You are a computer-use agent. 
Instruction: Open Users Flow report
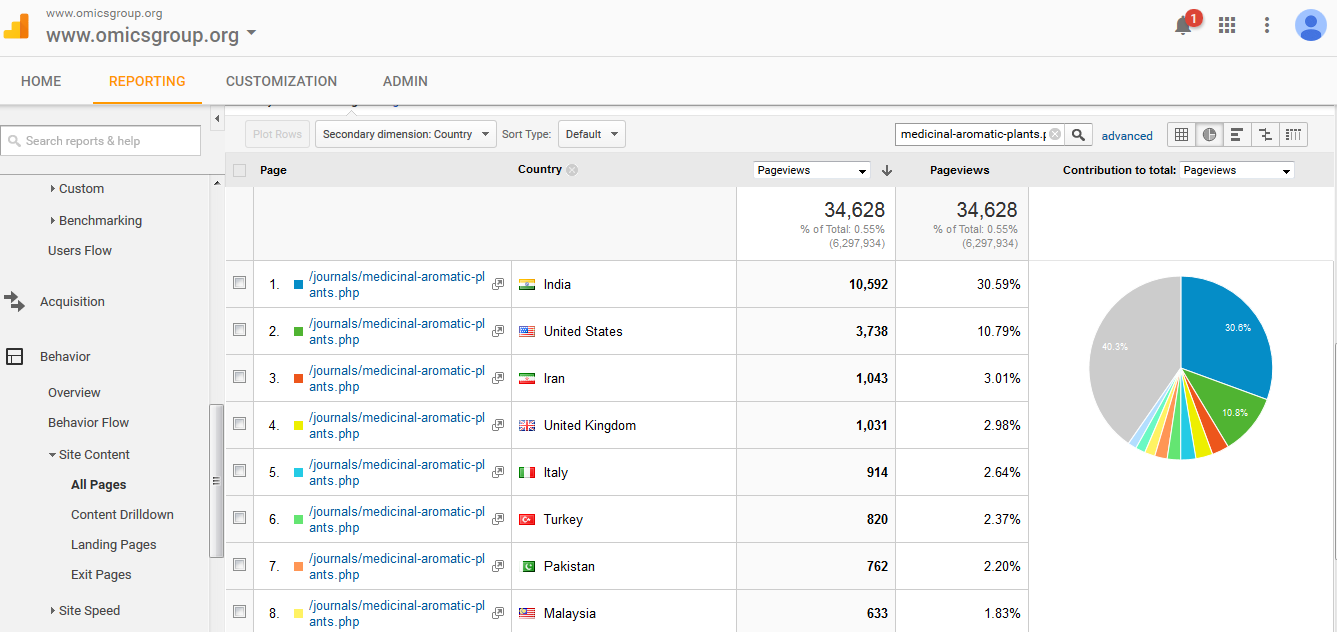click(x=80, y=250)
